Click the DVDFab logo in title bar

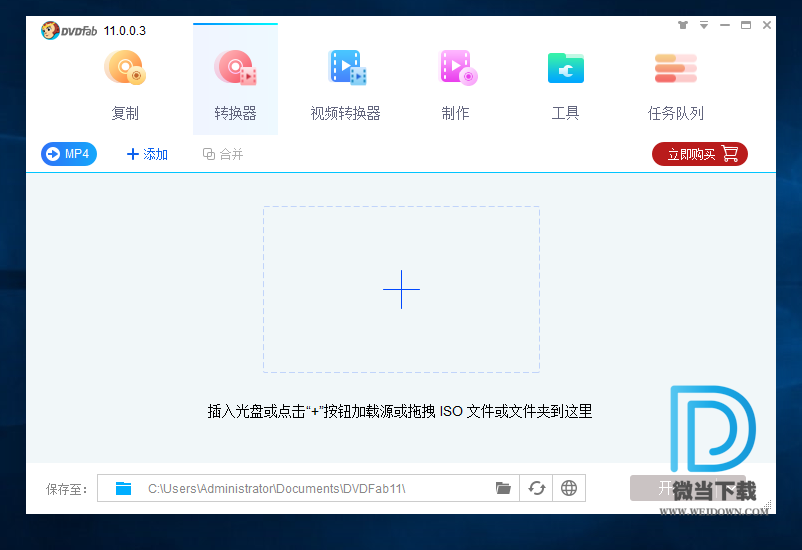(x=69, y=31)
